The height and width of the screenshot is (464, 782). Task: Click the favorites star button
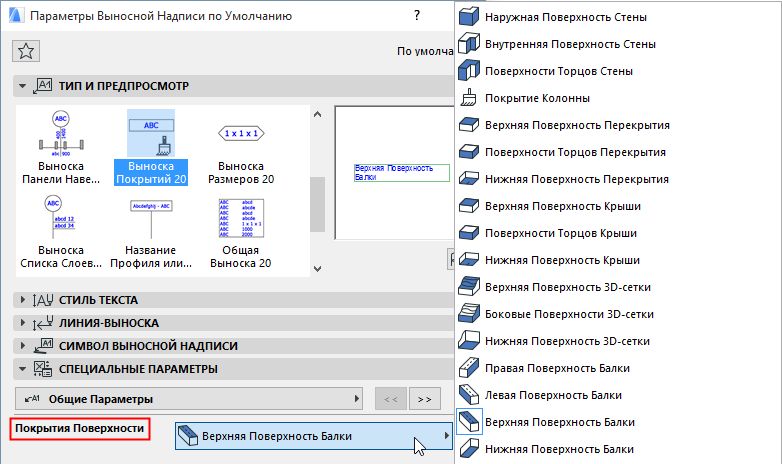[x=26, y=51]
